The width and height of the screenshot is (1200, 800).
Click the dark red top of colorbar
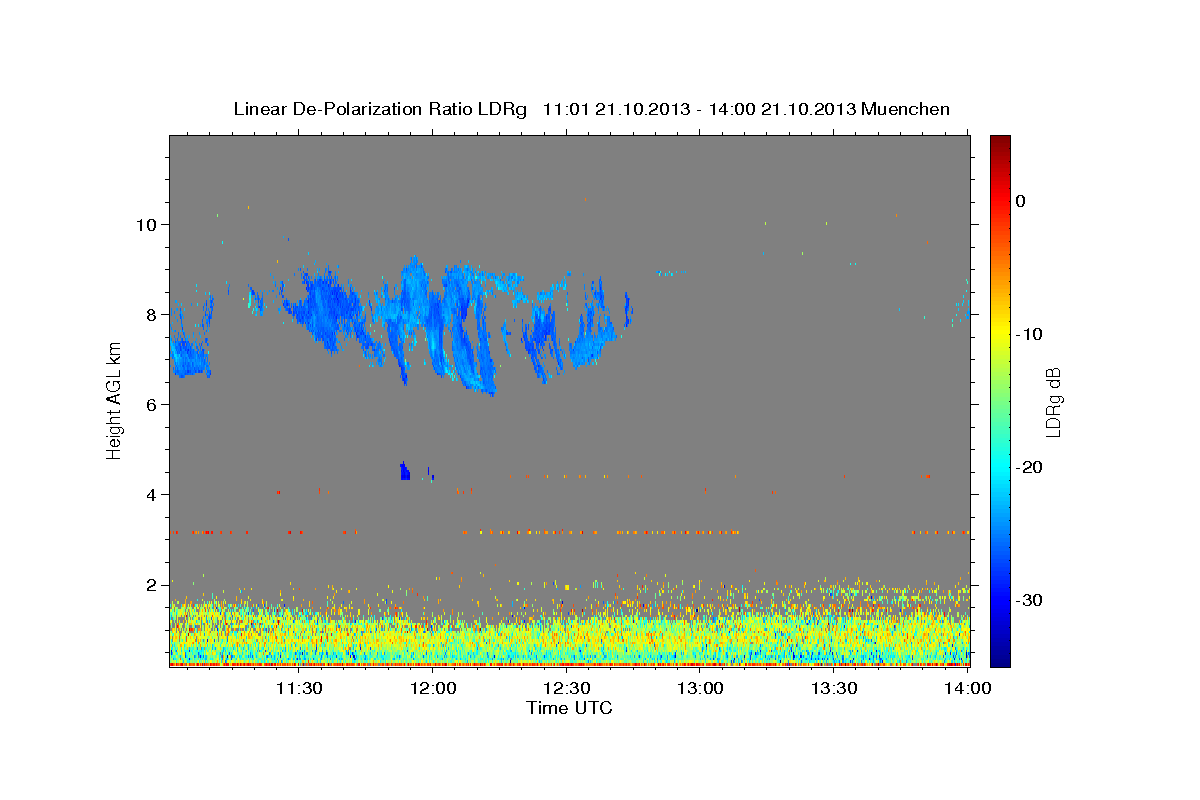click(x=1000, y=143)
